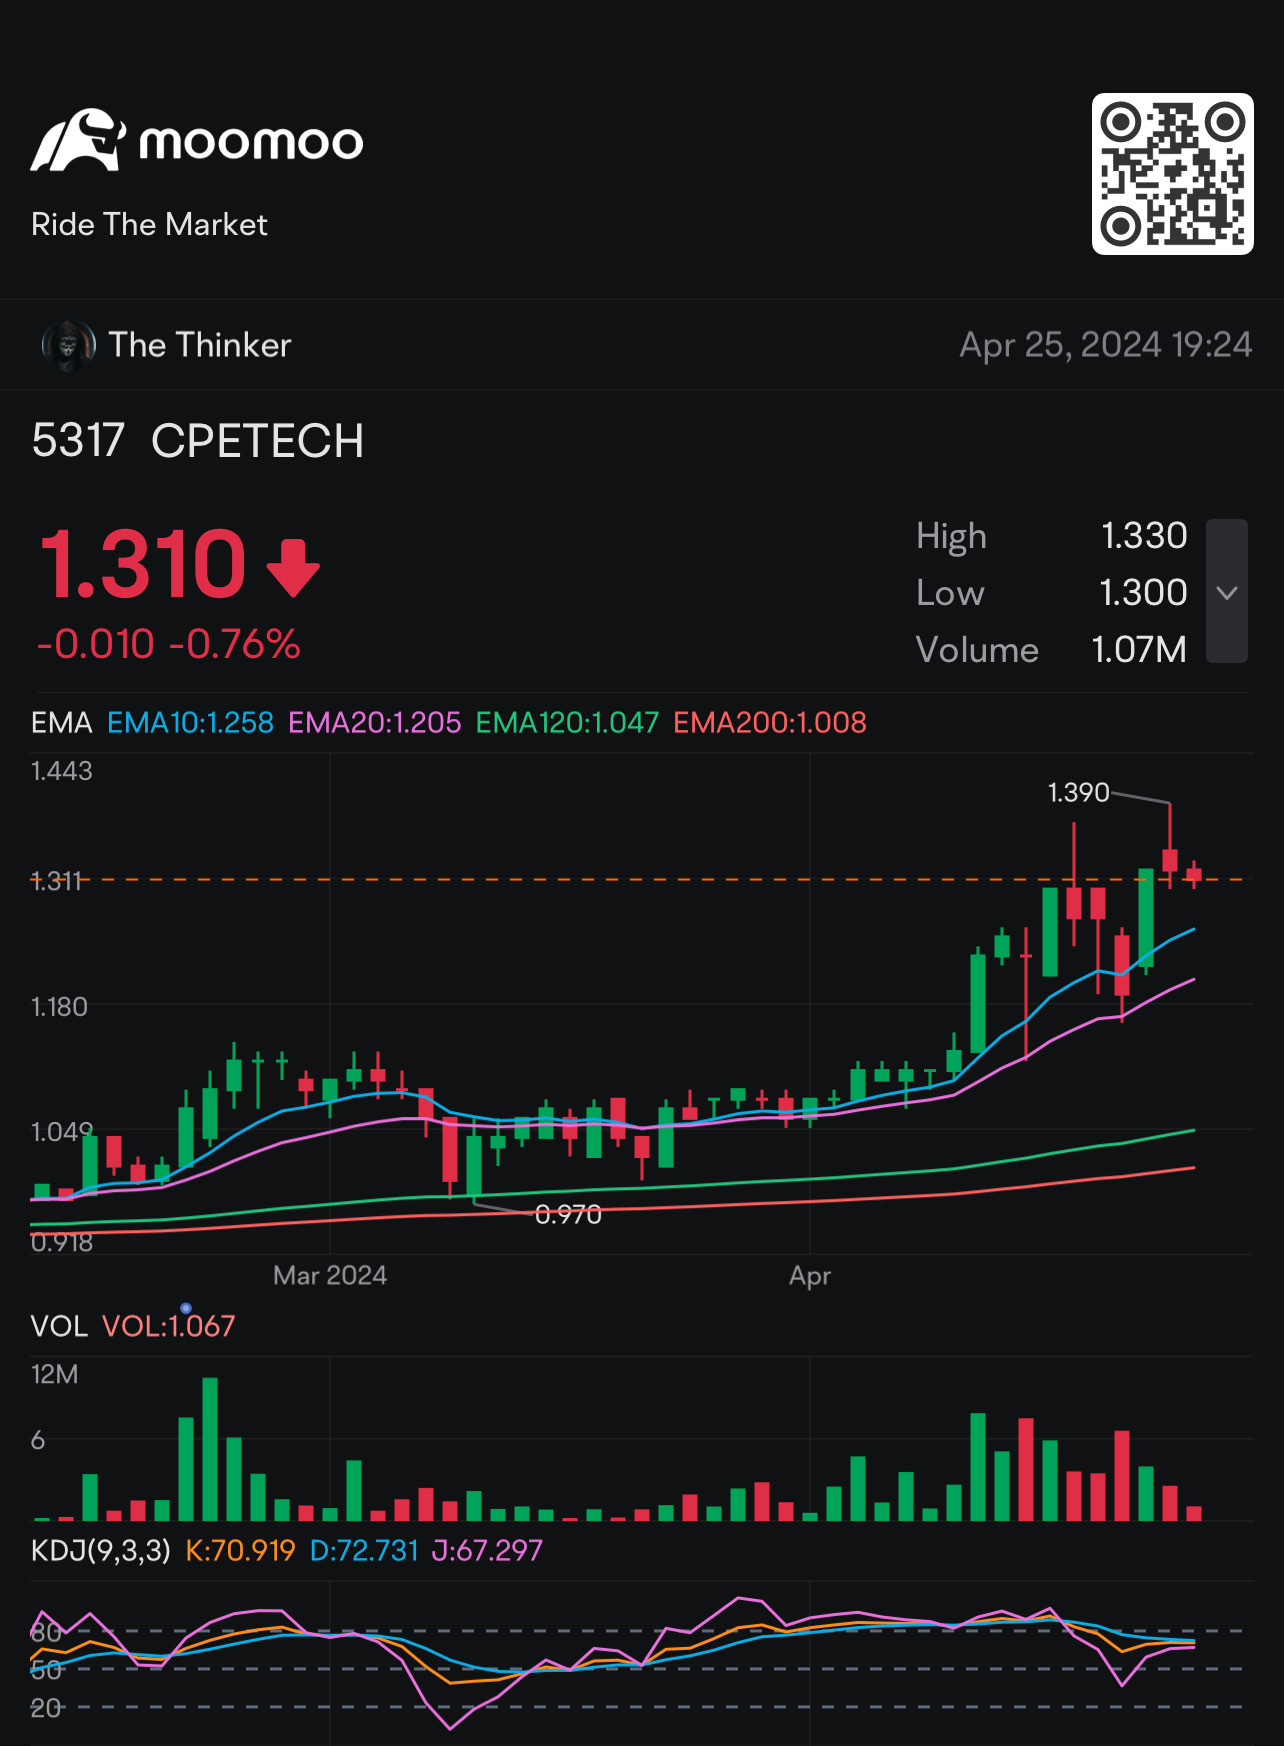Click The Thinker username
The image size is (1284, 1746).
(x=200, y=345)
